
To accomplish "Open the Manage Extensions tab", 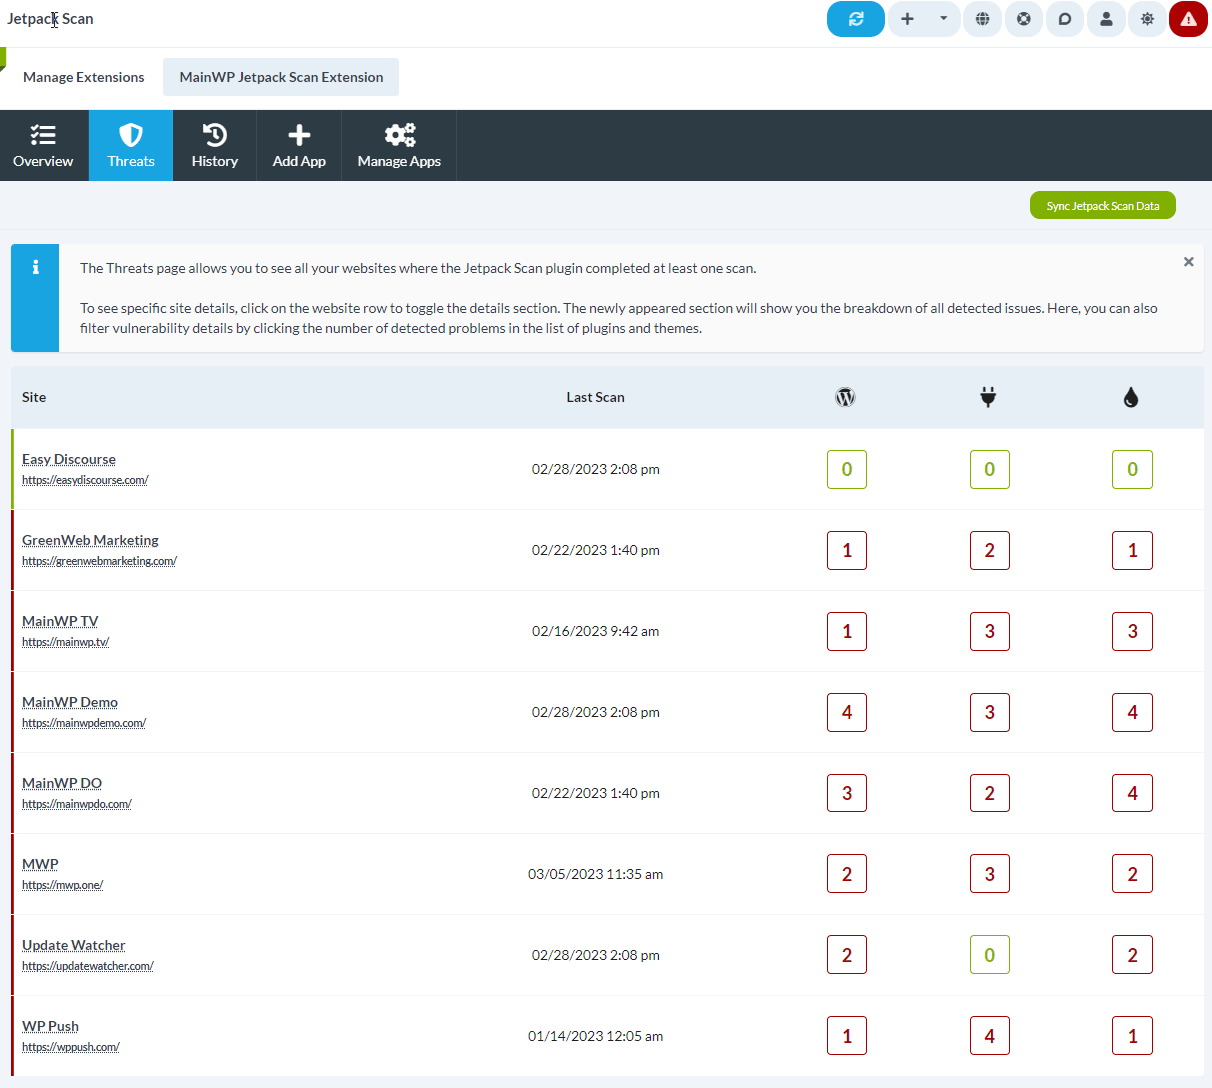I will [84, 77].
